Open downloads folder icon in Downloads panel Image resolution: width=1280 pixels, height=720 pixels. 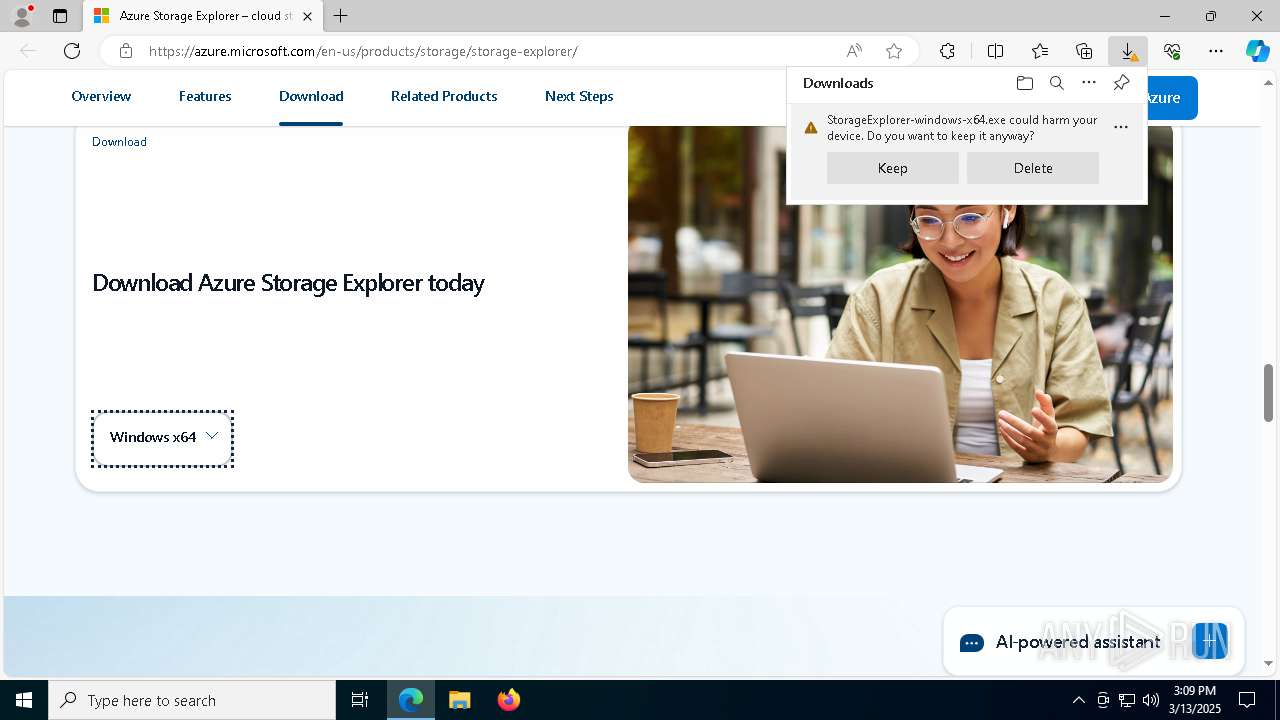tap(1024, 83)
